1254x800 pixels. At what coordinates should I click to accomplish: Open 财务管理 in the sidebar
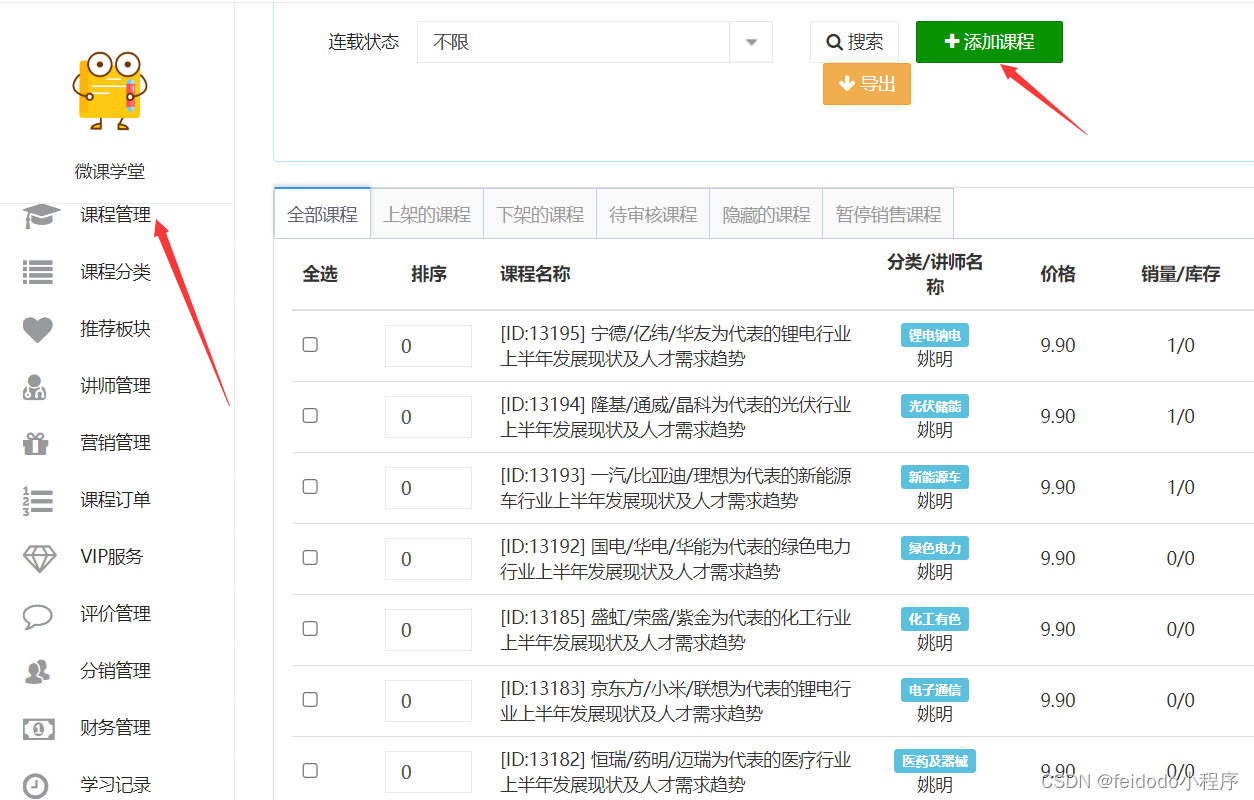116,728
